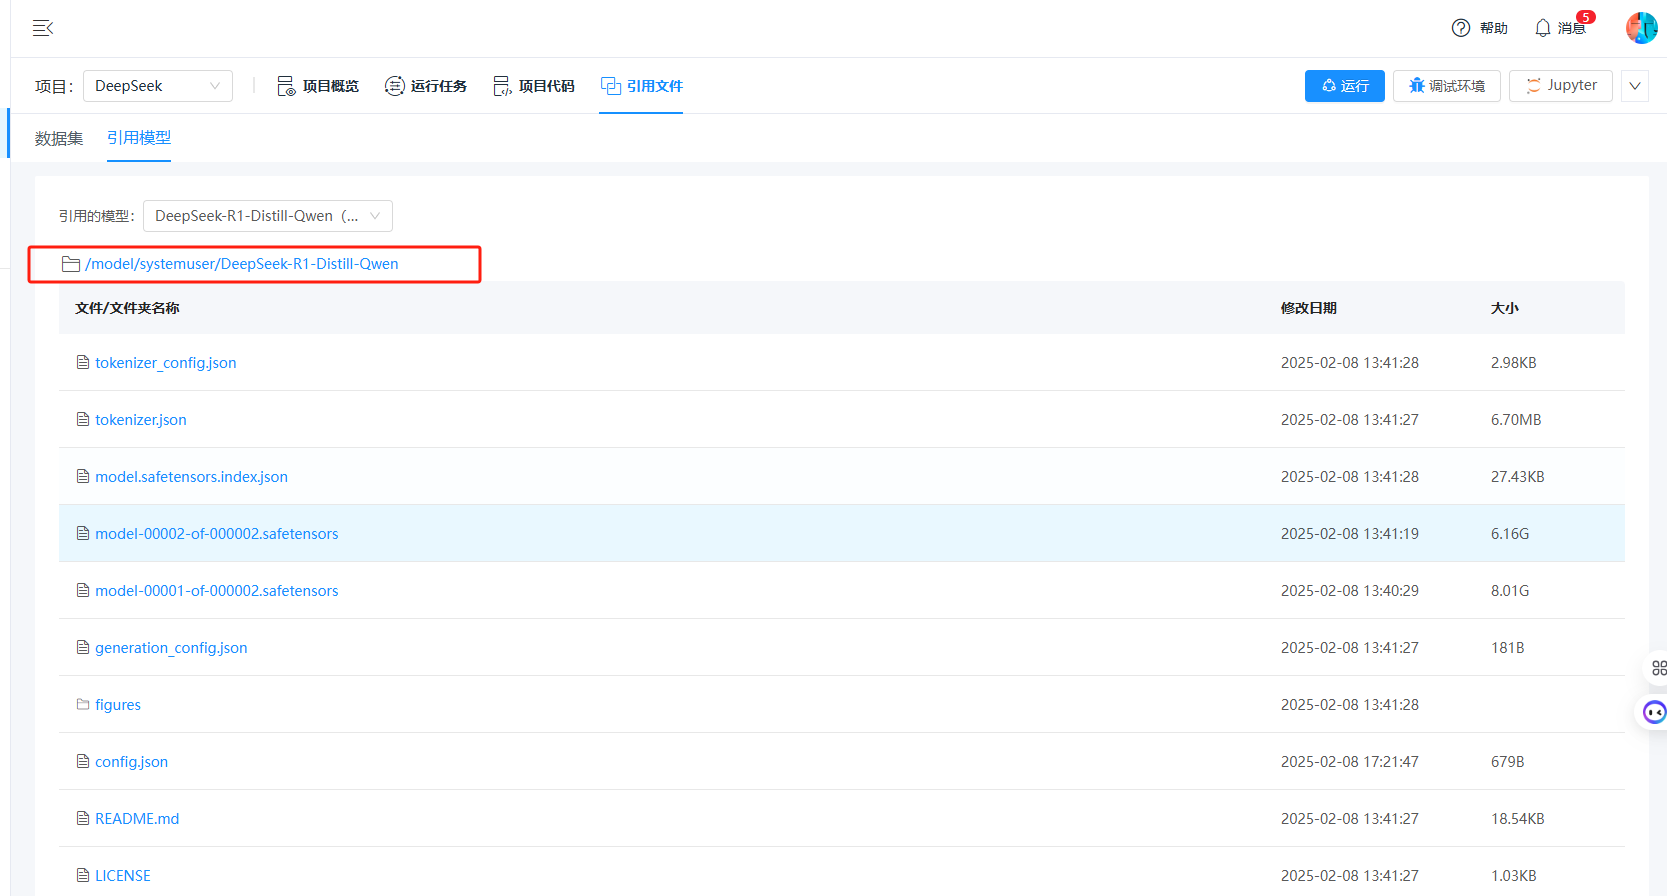Screen dimensions: 1667x896
Task: Click the file icon beside tokenizer_config.json
Action: coord(83,362)
